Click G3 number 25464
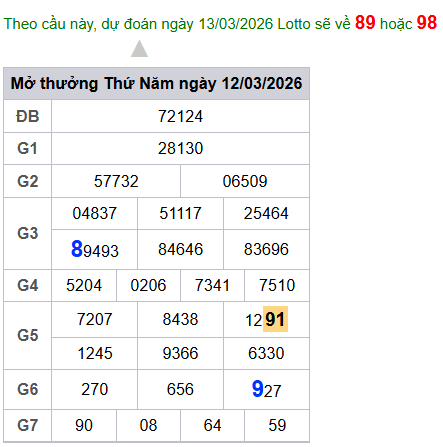The height and width of the screenshot is (447, 443). point(266,213)
